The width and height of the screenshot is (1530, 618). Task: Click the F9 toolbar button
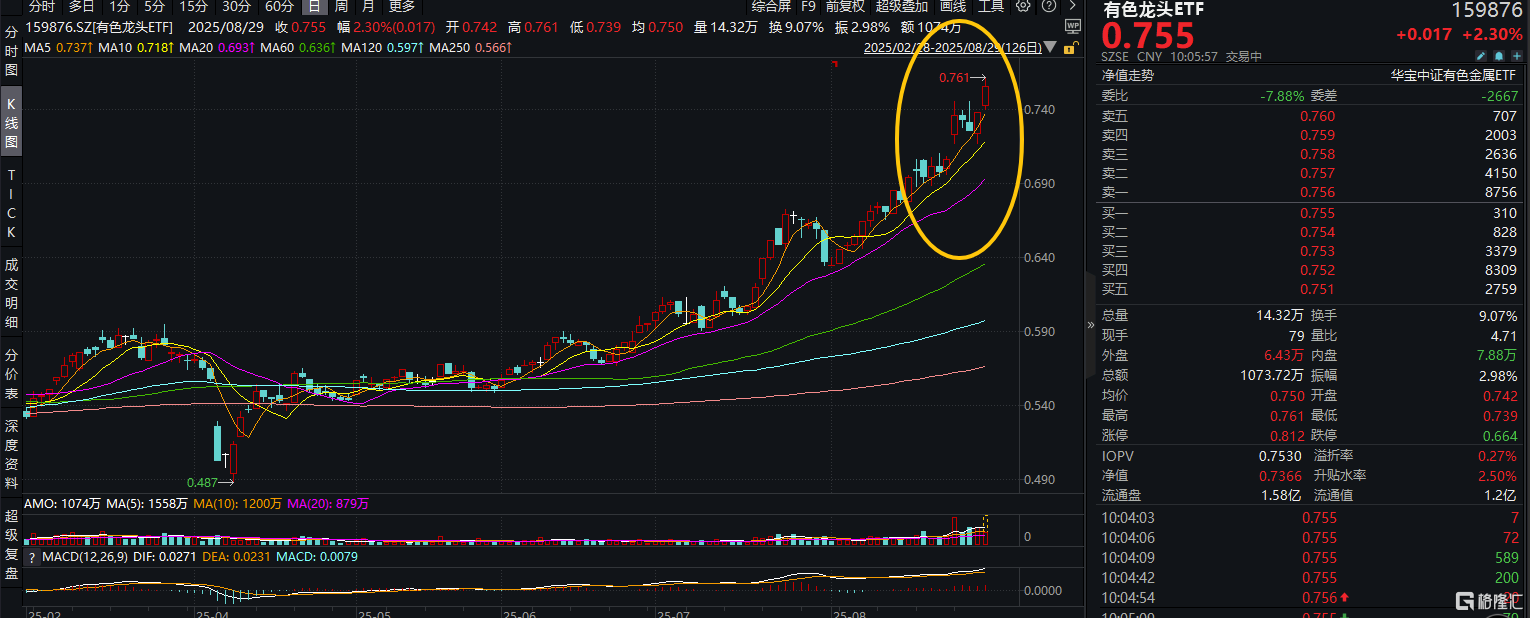808,5
